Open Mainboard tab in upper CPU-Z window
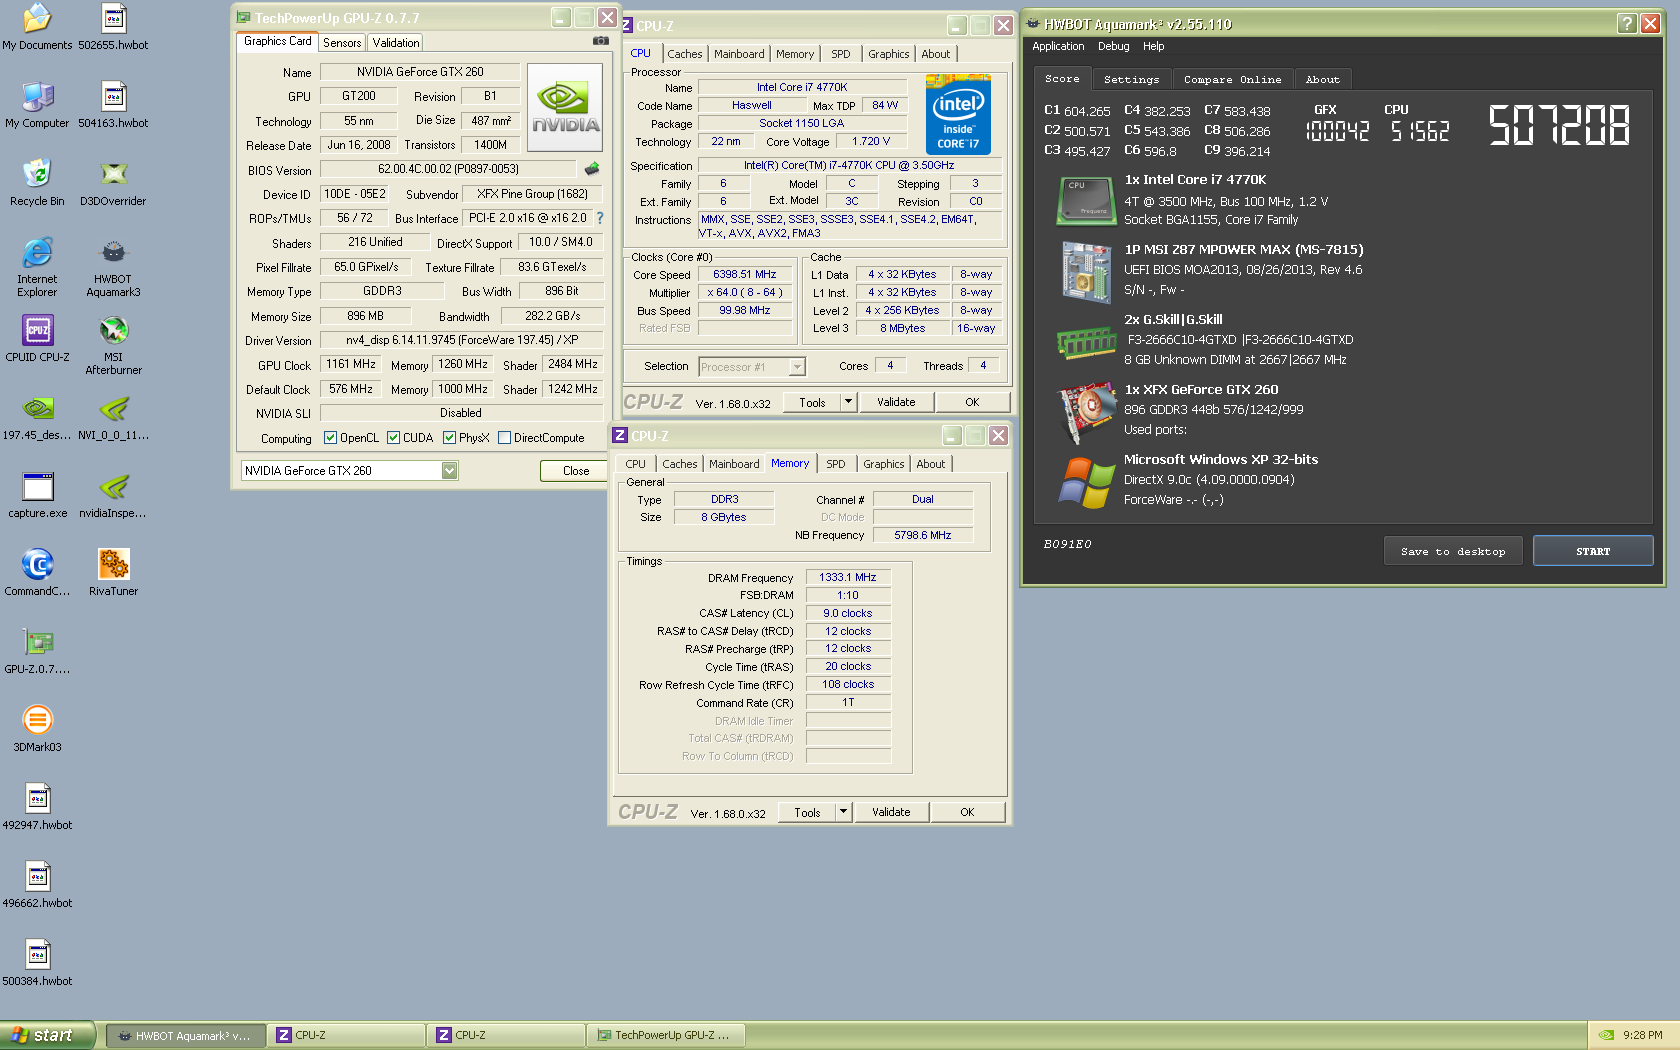The height and width of the screenshot is (1050, 1680). point(739,54)
